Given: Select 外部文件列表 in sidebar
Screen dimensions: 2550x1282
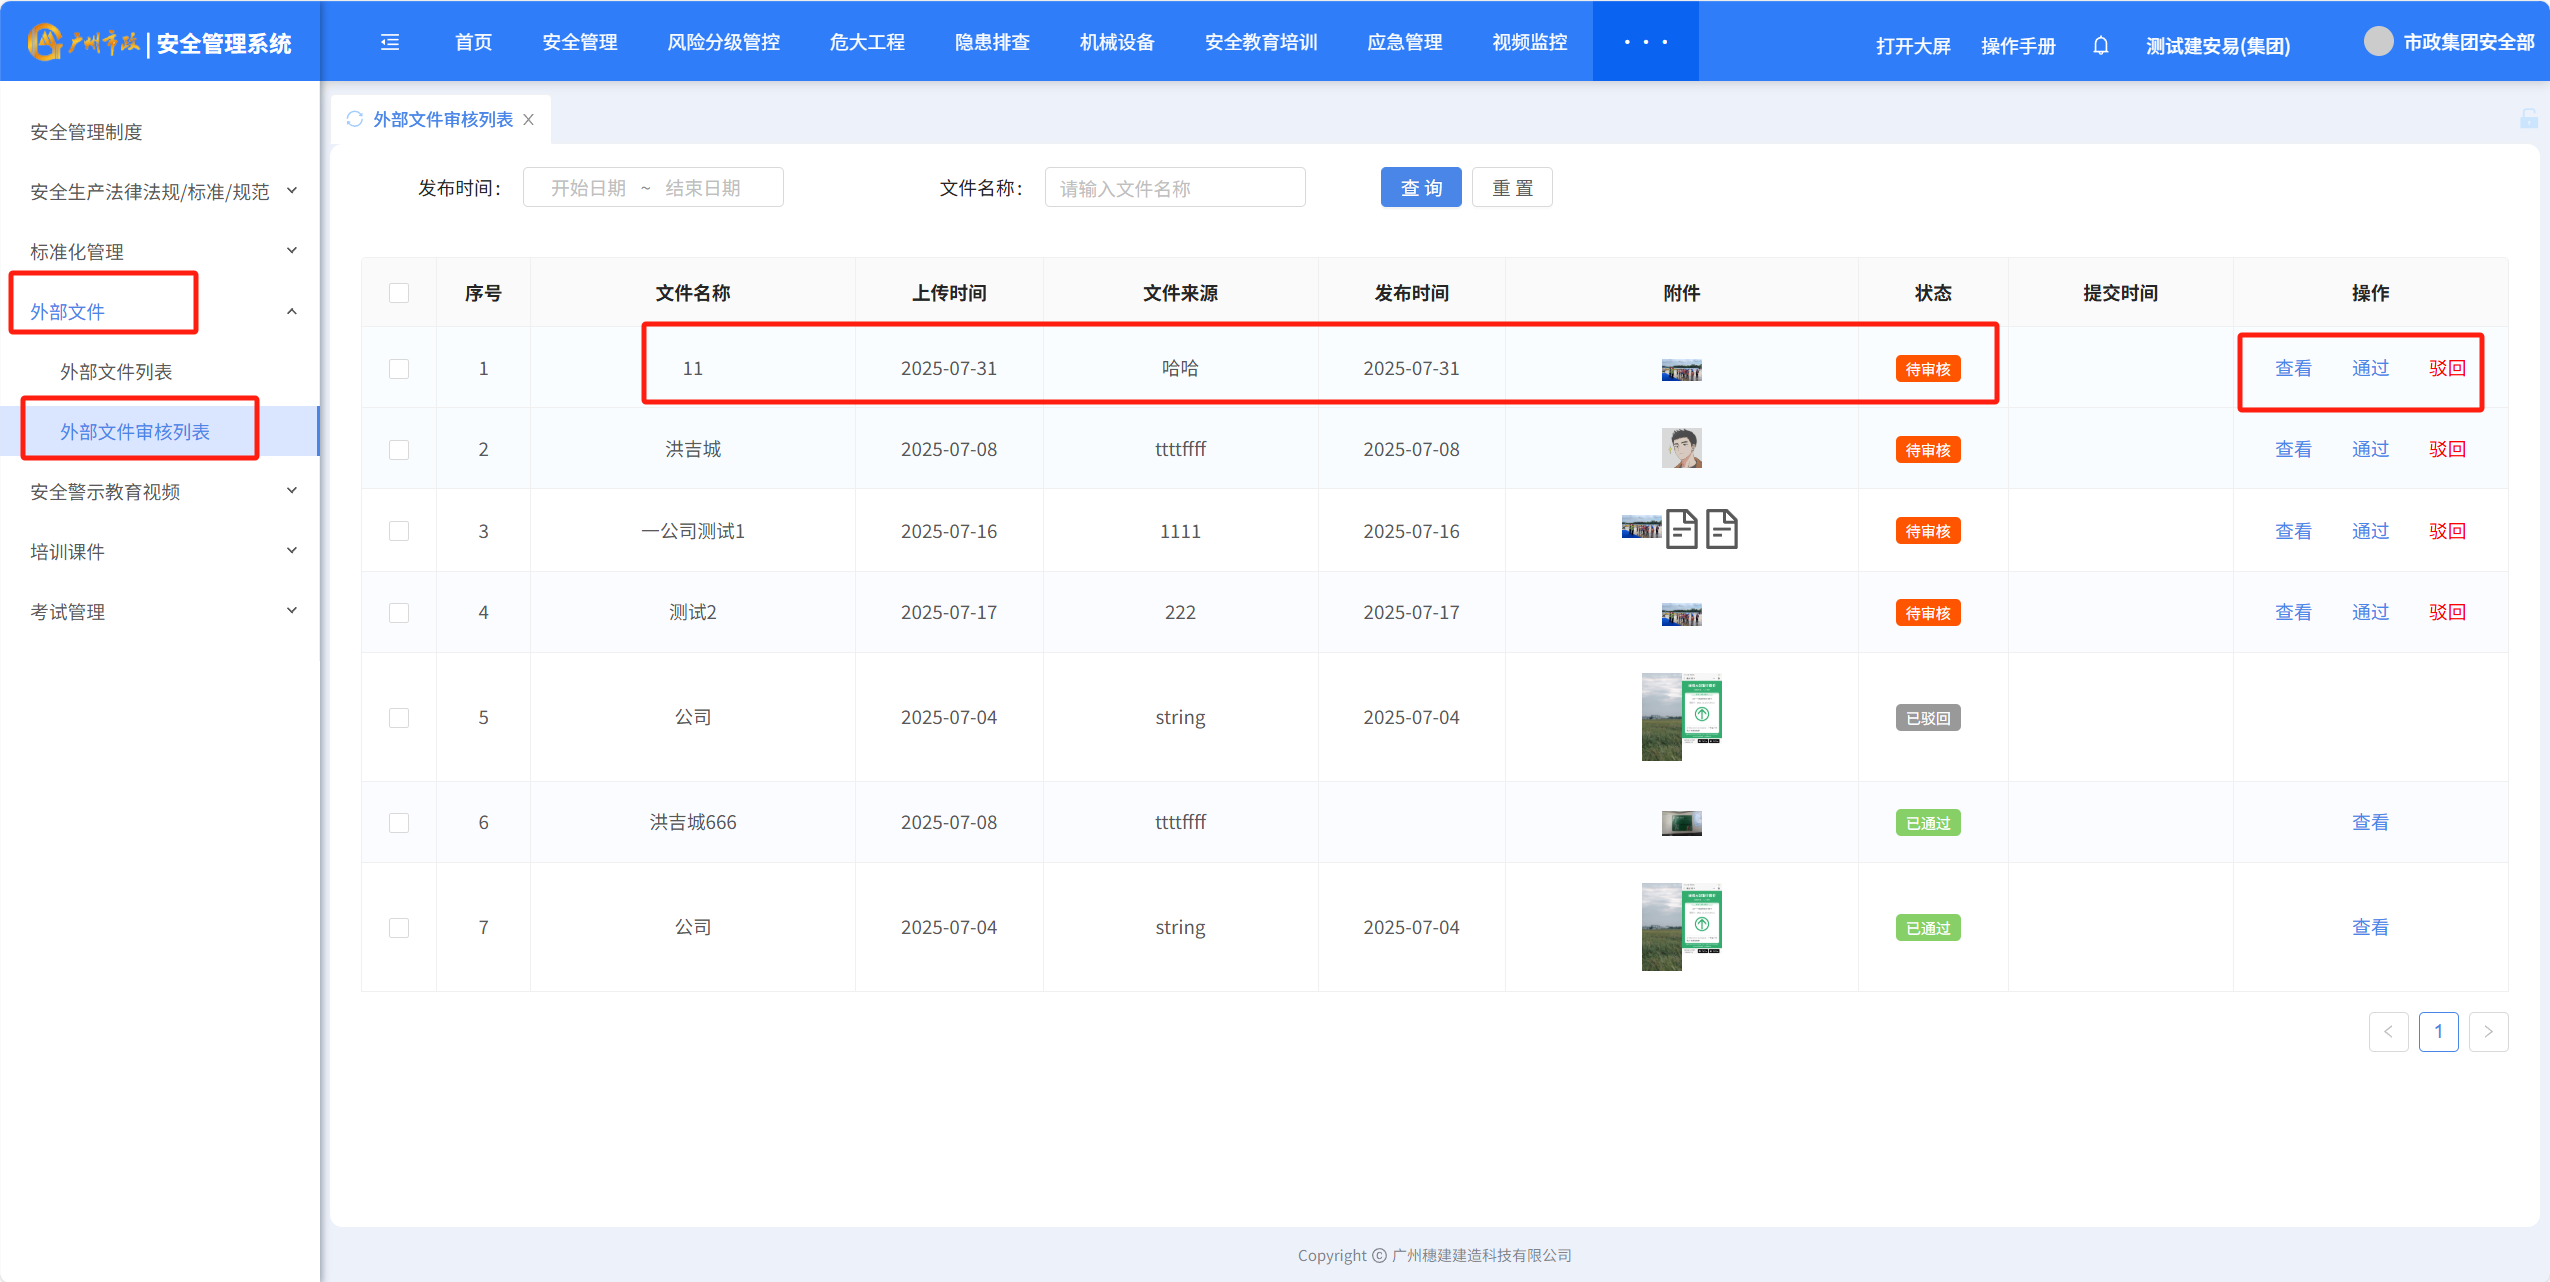Looking at the screenshot, I should point(116,371).
